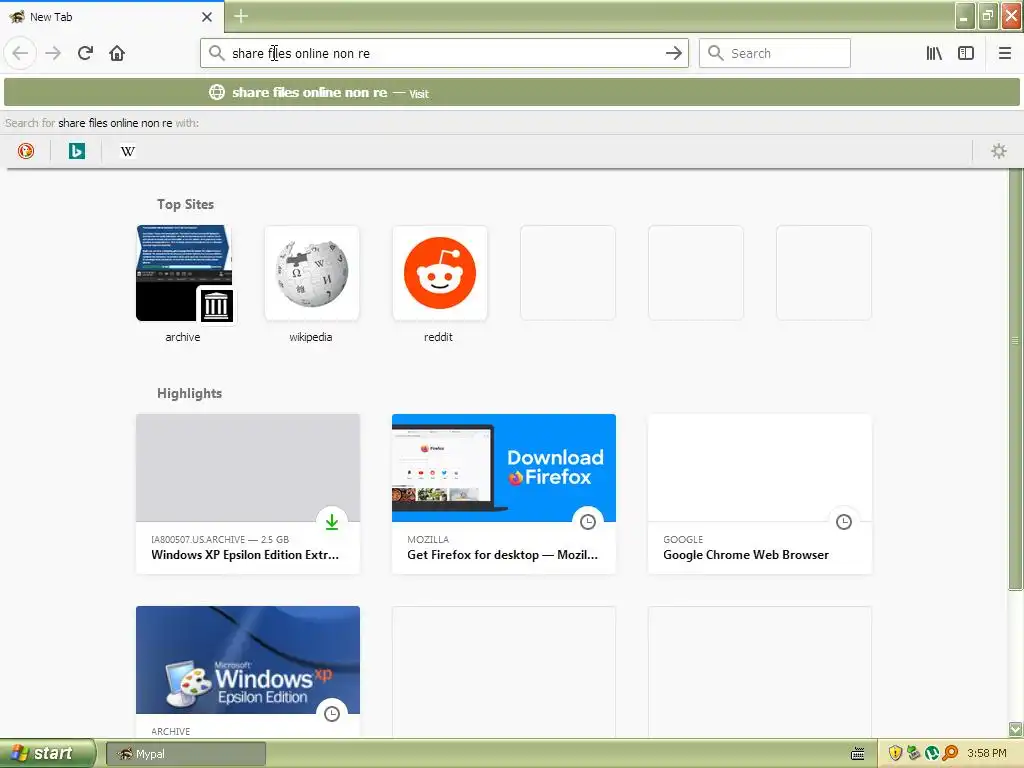This screenshot has height=768, width=1024.
Task: Click the scrollbar down arrow
Action: (1015, 729)
